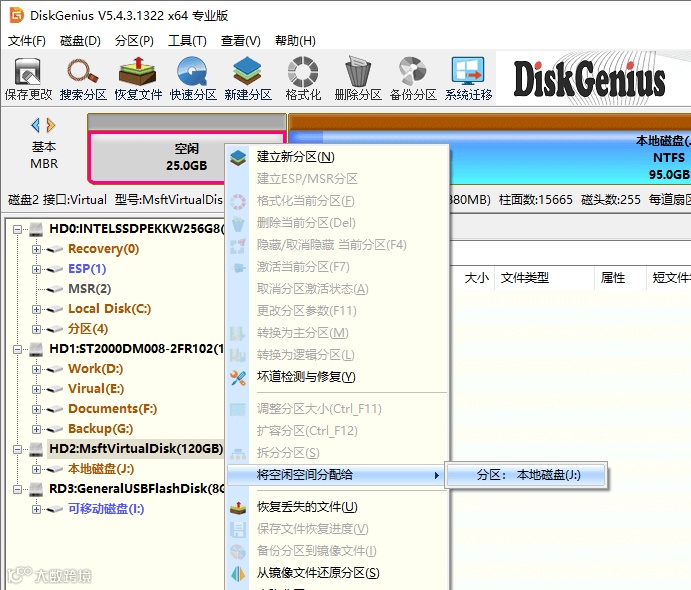The width and height of the screenshot is (691, 590).
Task: Click the 搜索分区 magnifier icon
Action: pyautogui.click(x=83, y=71)
